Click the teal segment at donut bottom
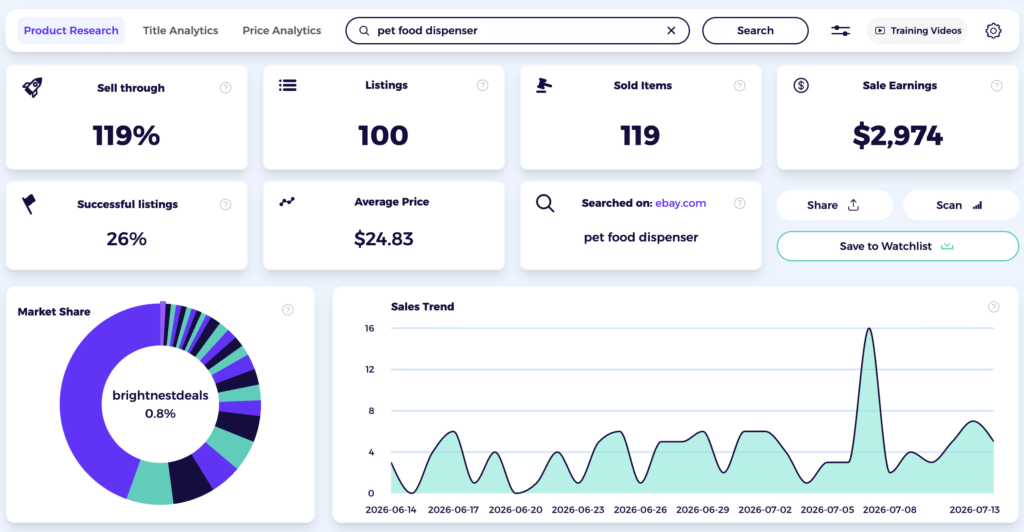 point(151,483)
